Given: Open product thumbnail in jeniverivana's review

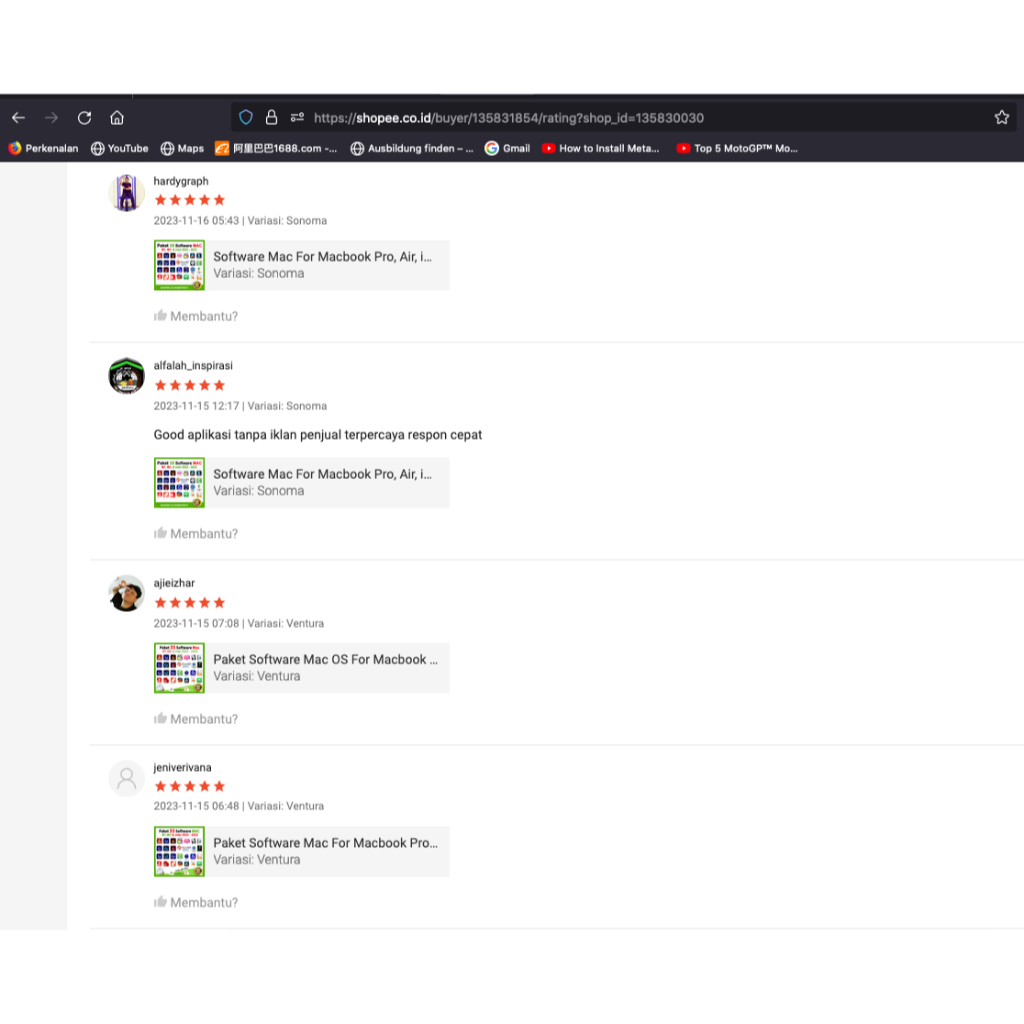Looking at the screenshot, I should pos(179,851).
